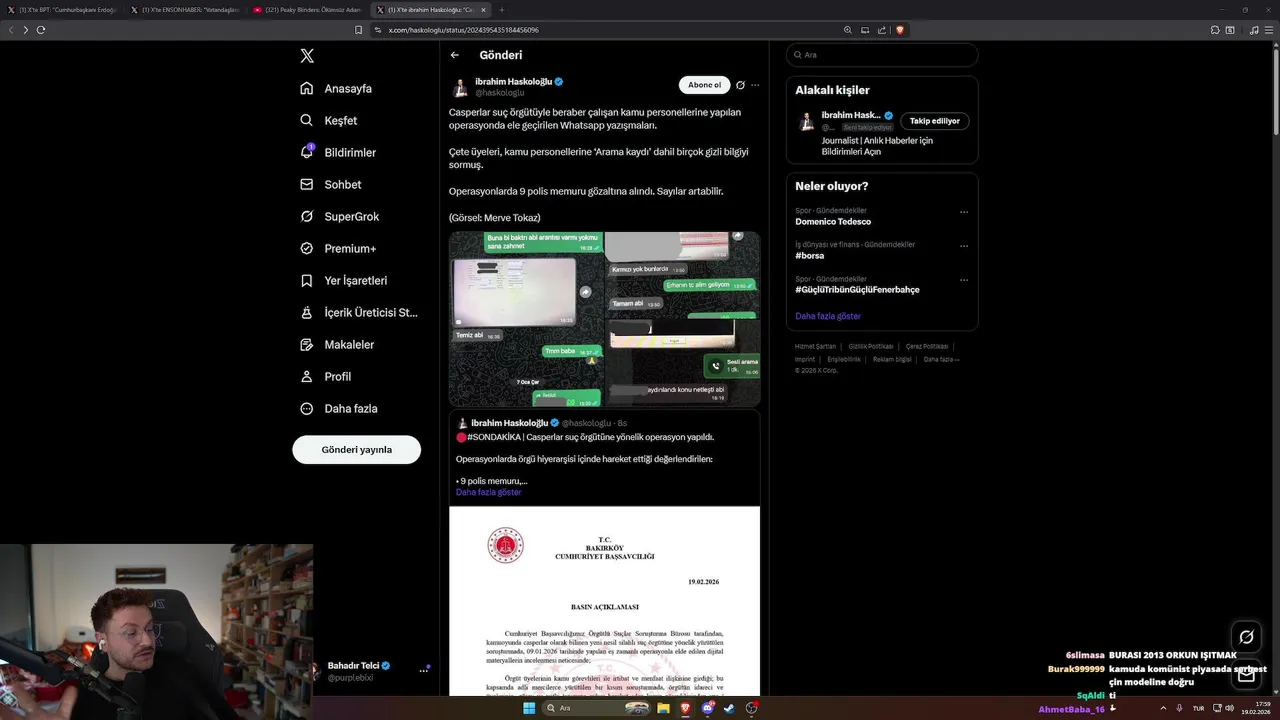Open İbrahim Haskoloğlu's avatar on the post
The width and height of the screenshot is (1280, 720).
460,87
